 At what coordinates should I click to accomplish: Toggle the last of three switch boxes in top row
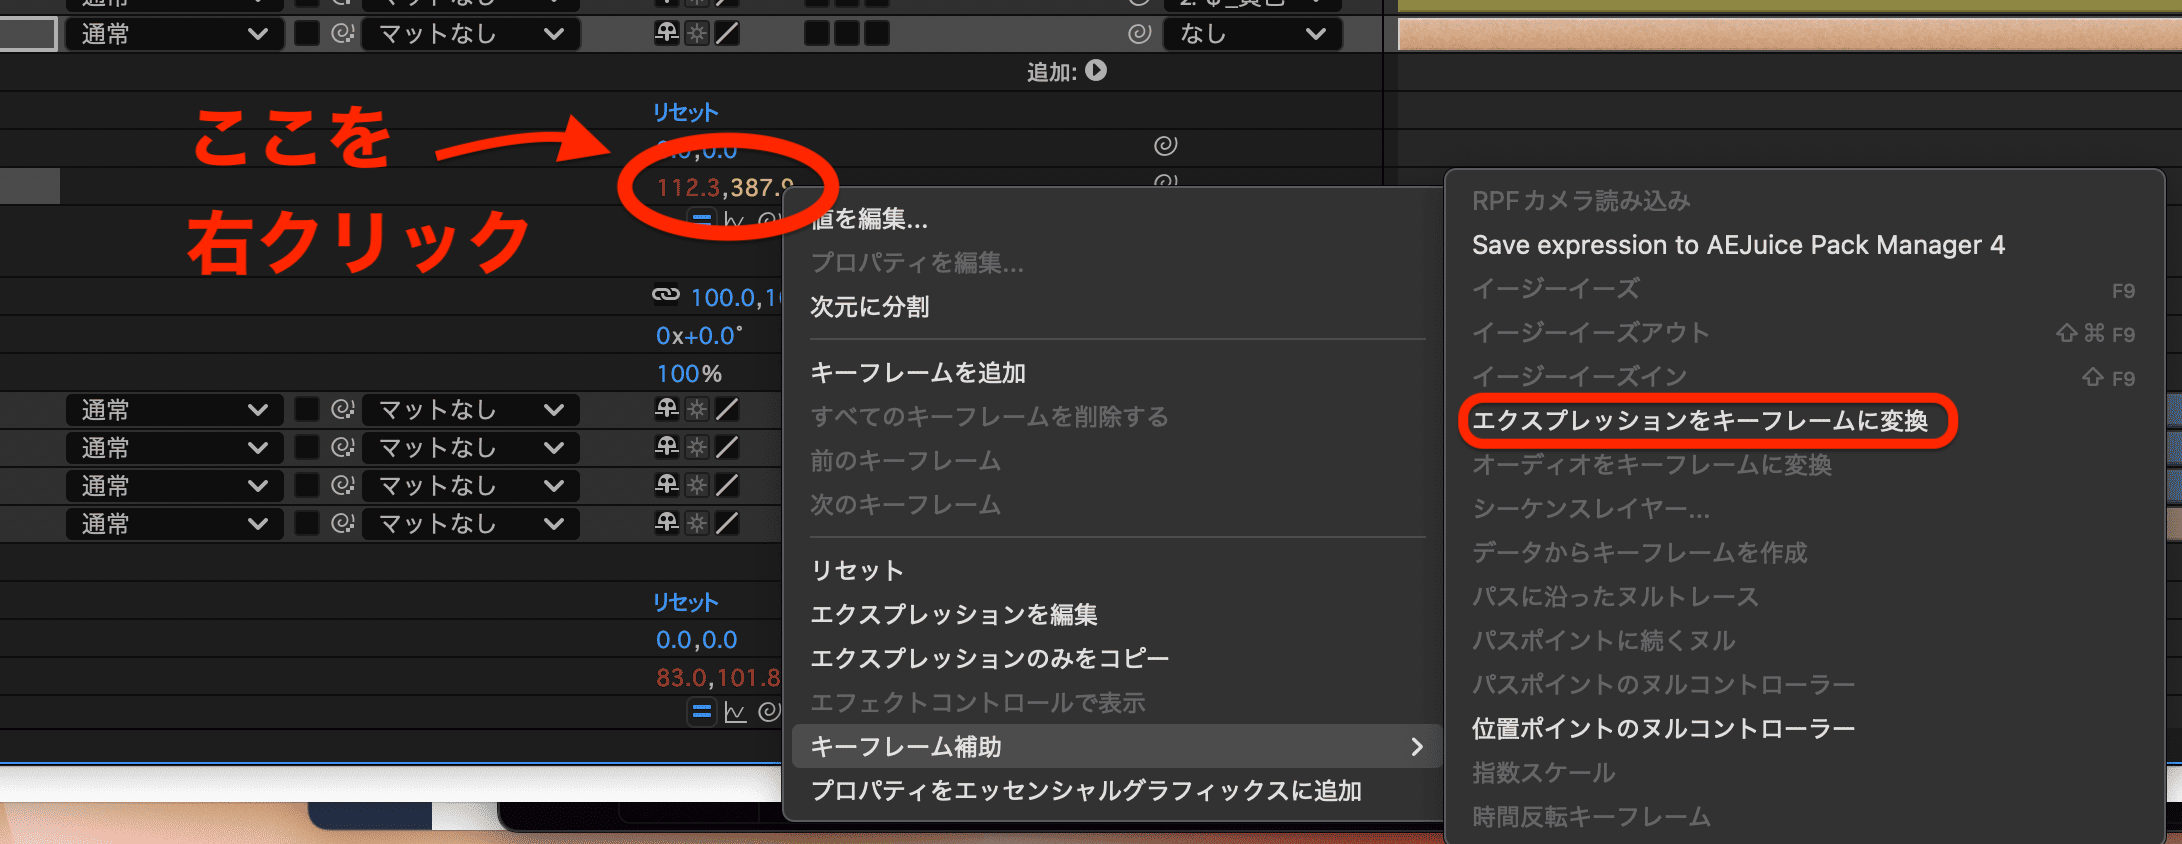click(x=877, y=34)
